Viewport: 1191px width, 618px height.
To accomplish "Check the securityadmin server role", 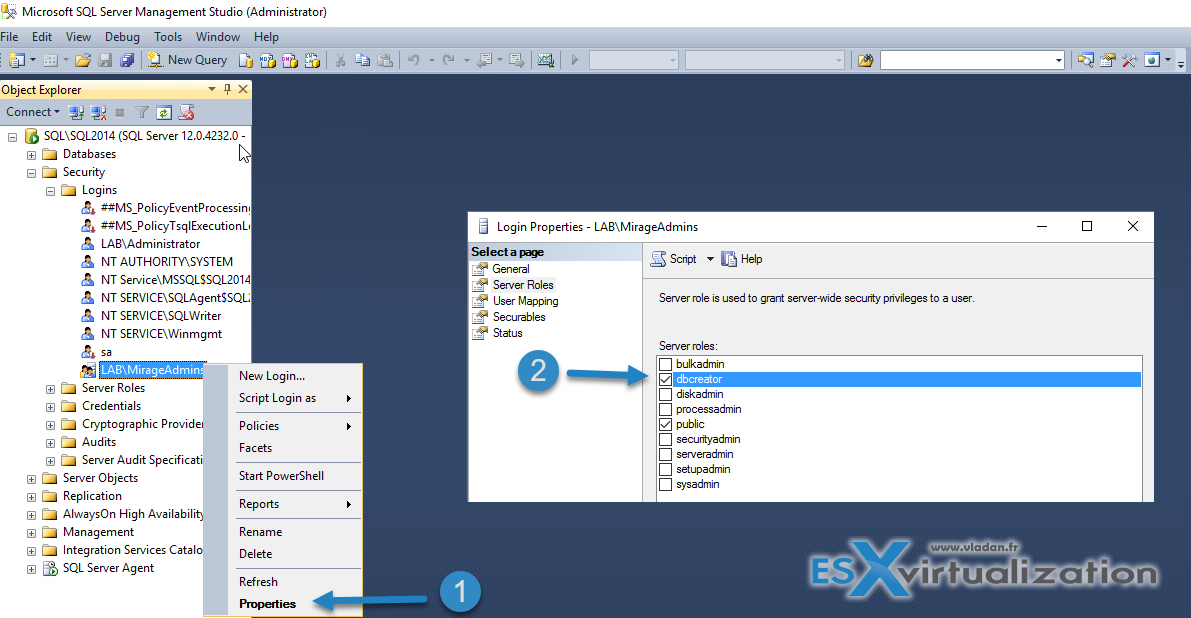I will 665,439.
